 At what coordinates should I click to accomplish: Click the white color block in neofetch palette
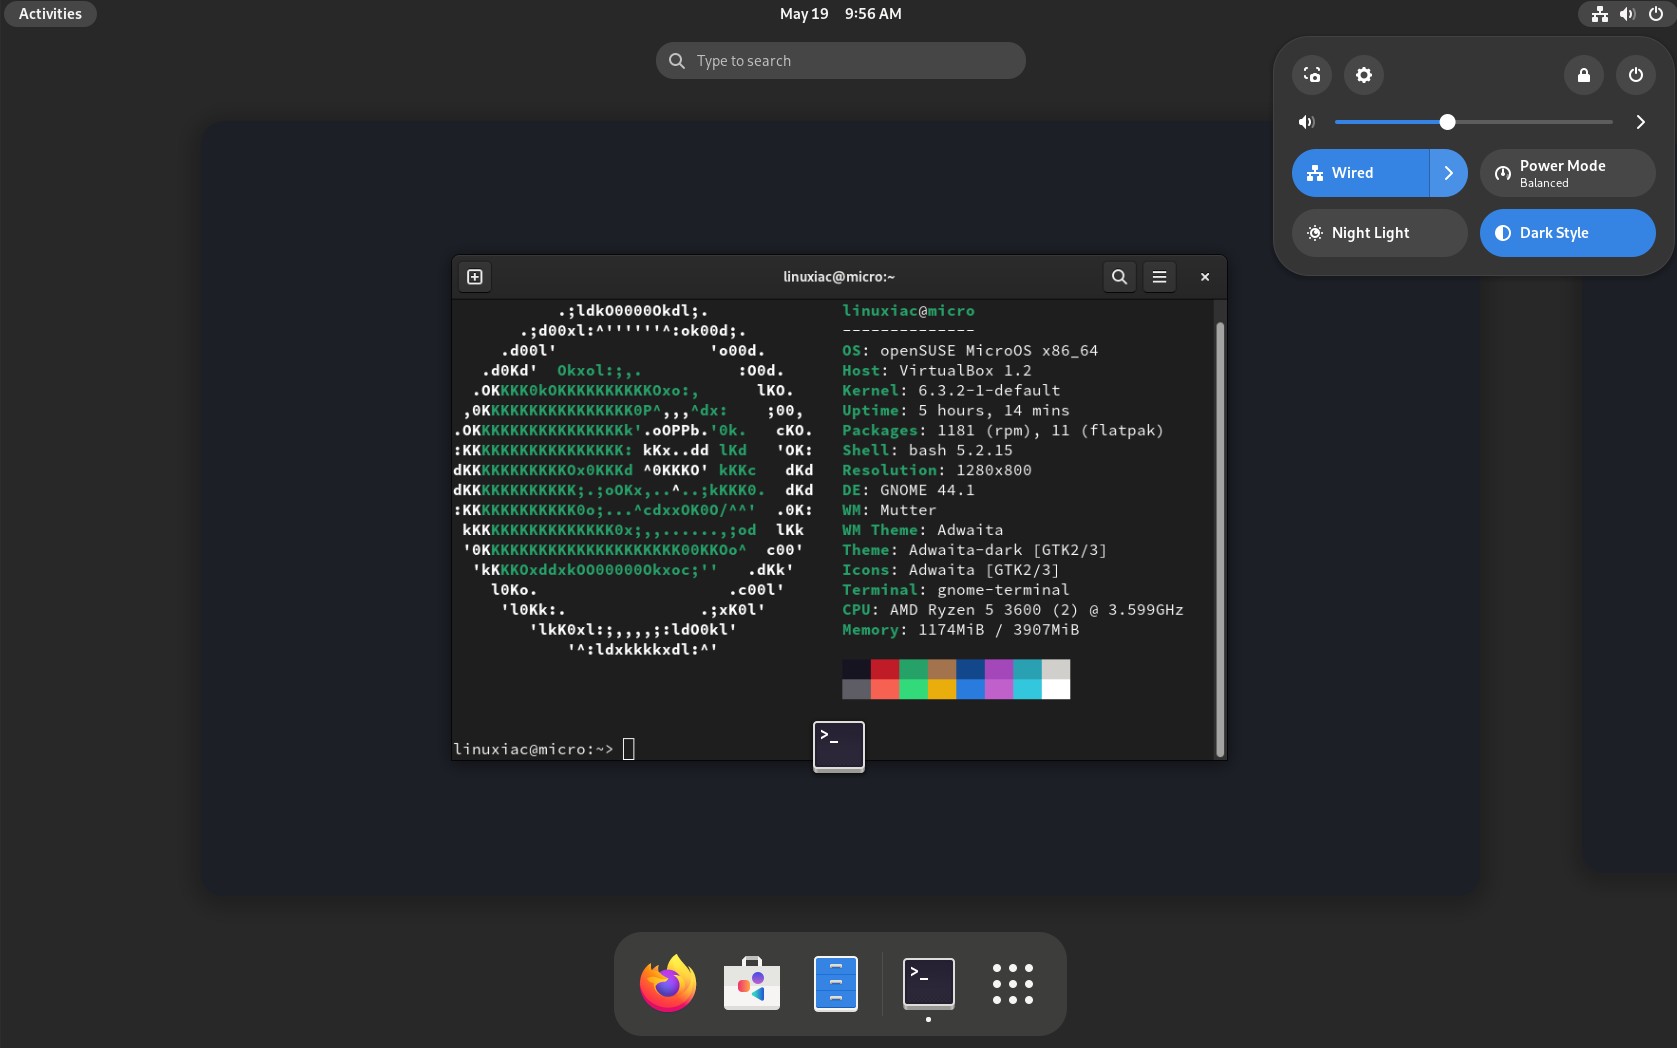coord(1056,689)
